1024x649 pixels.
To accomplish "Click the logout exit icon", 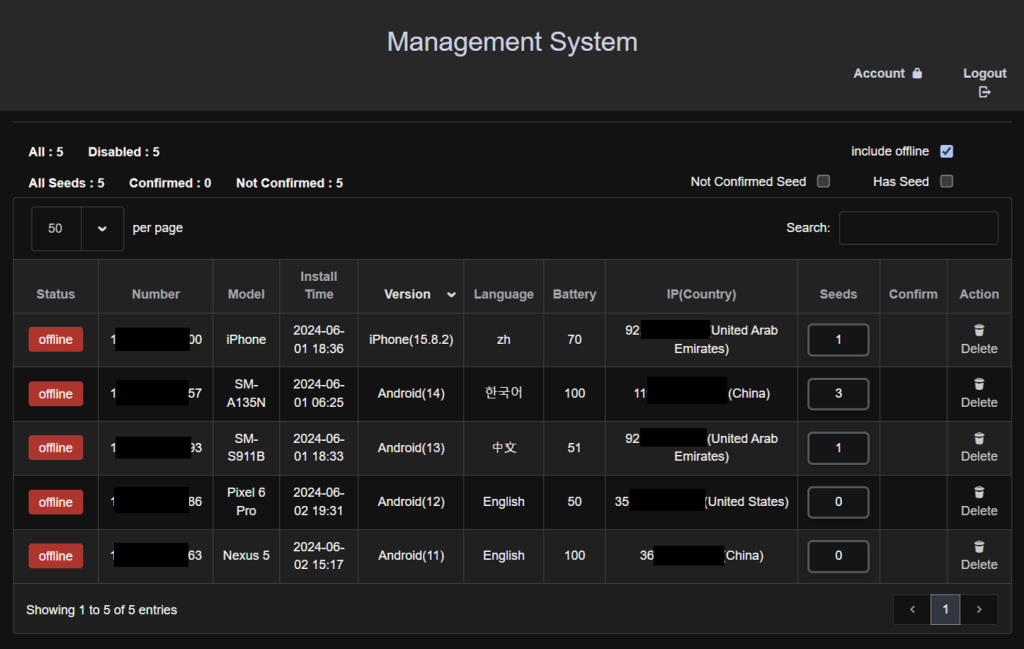I will (x=983, y=91).
